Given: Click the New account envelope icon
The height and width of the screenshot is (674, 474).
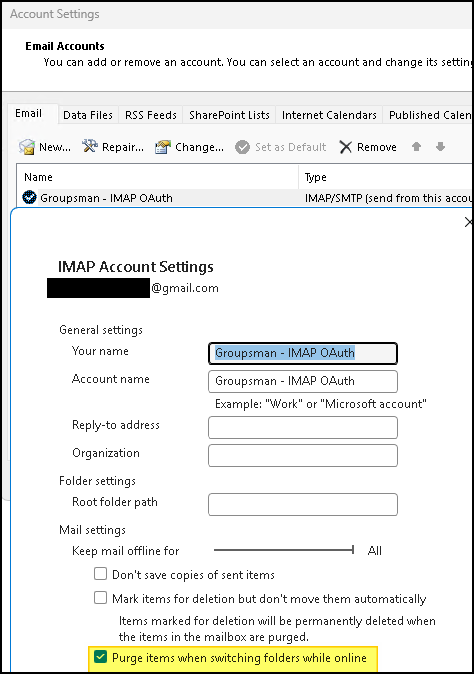Looking at the screenshot, I should pos(27,147).
